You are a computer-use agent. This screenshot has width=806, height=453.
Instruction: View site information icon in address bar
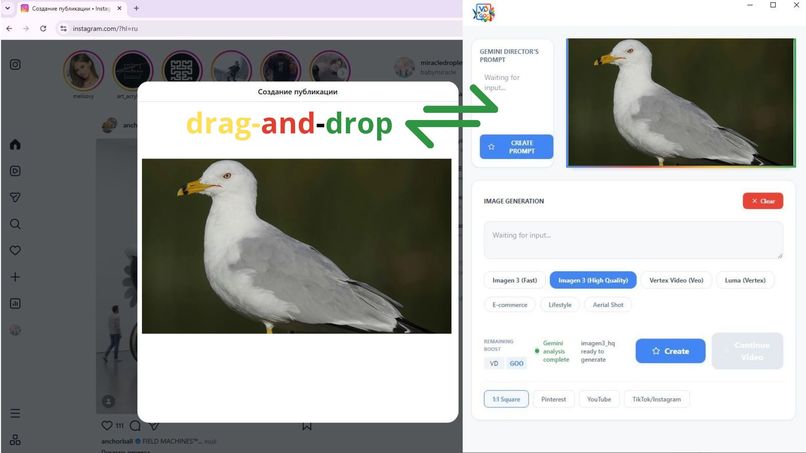tap(63, 29)
